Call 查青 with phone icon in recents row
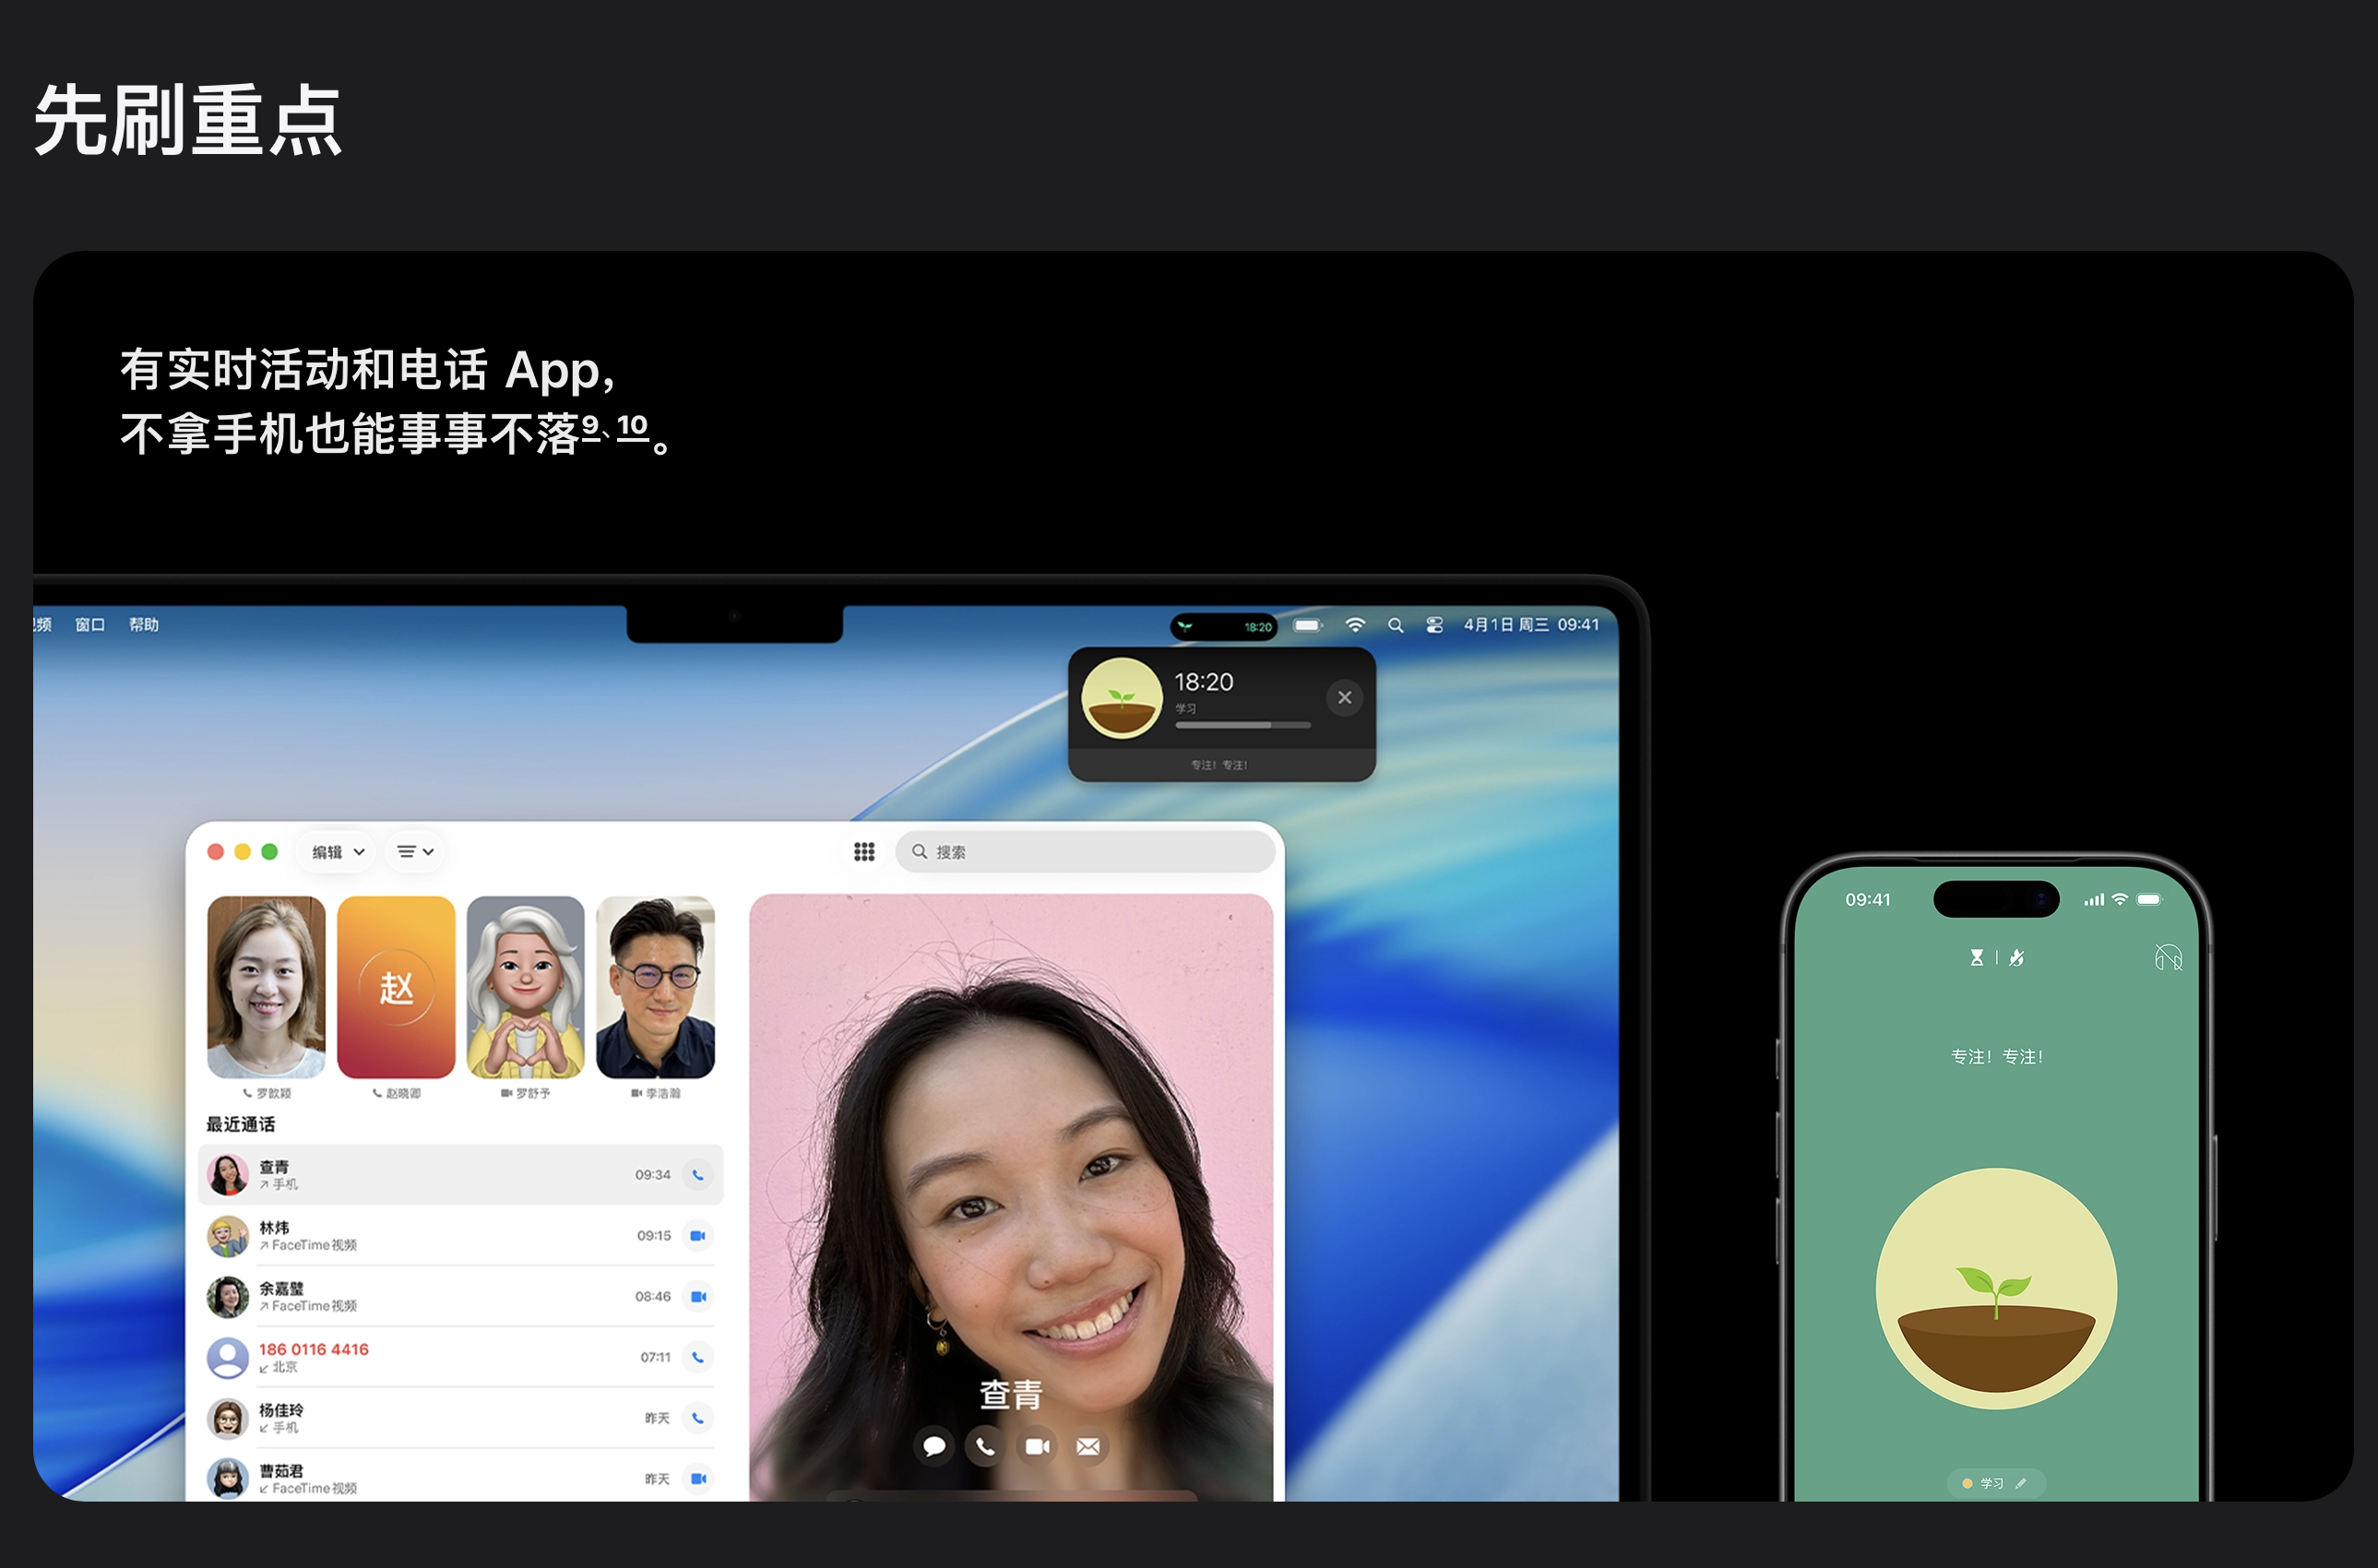The width and height of the screenshot is (2378, 1568). pos(698,1175)
